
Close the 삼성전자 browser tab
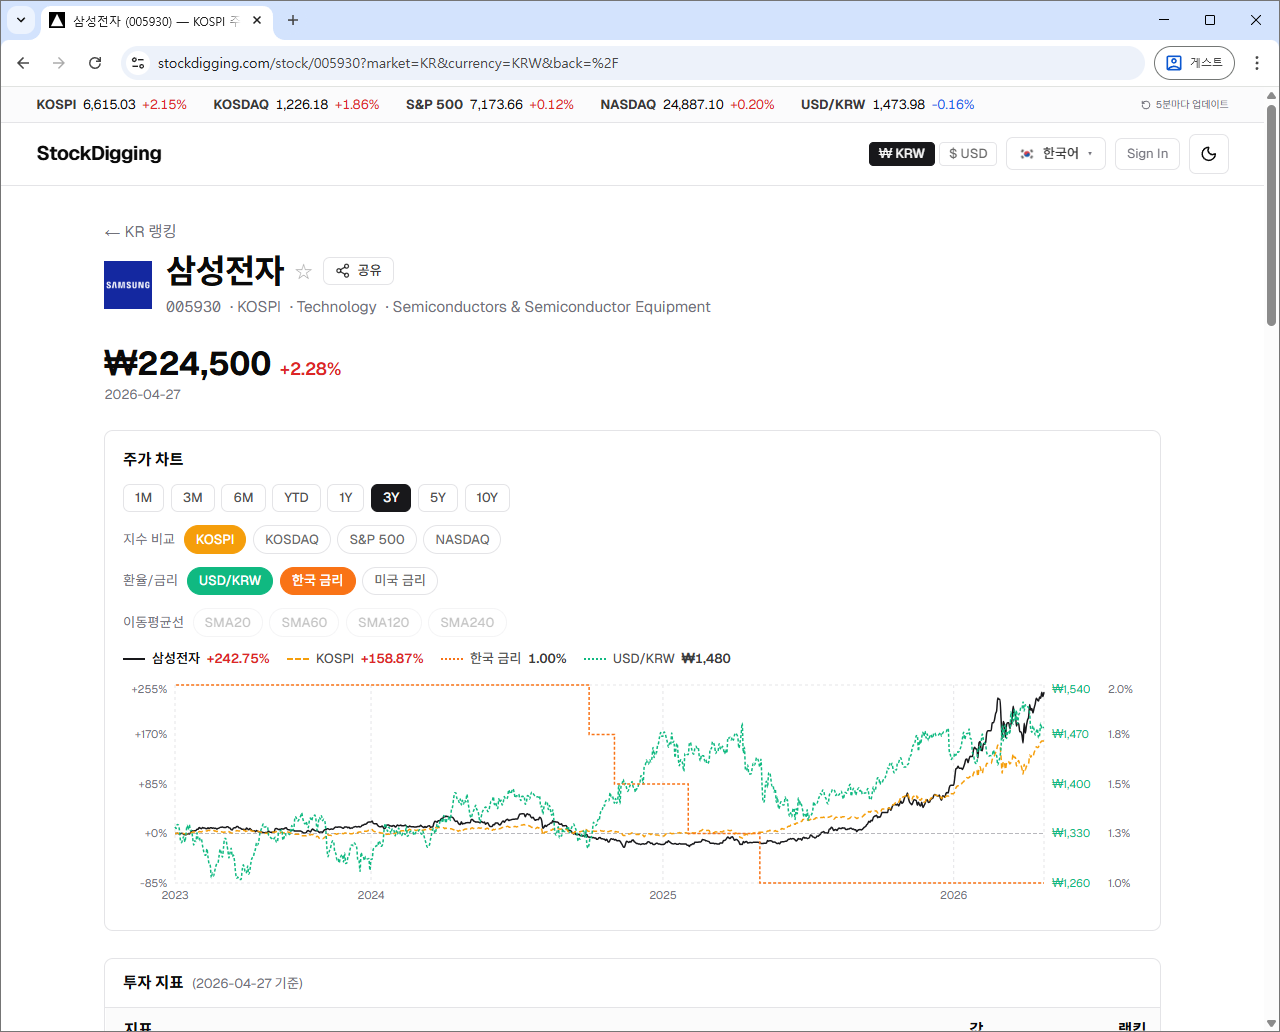point(257,20)
